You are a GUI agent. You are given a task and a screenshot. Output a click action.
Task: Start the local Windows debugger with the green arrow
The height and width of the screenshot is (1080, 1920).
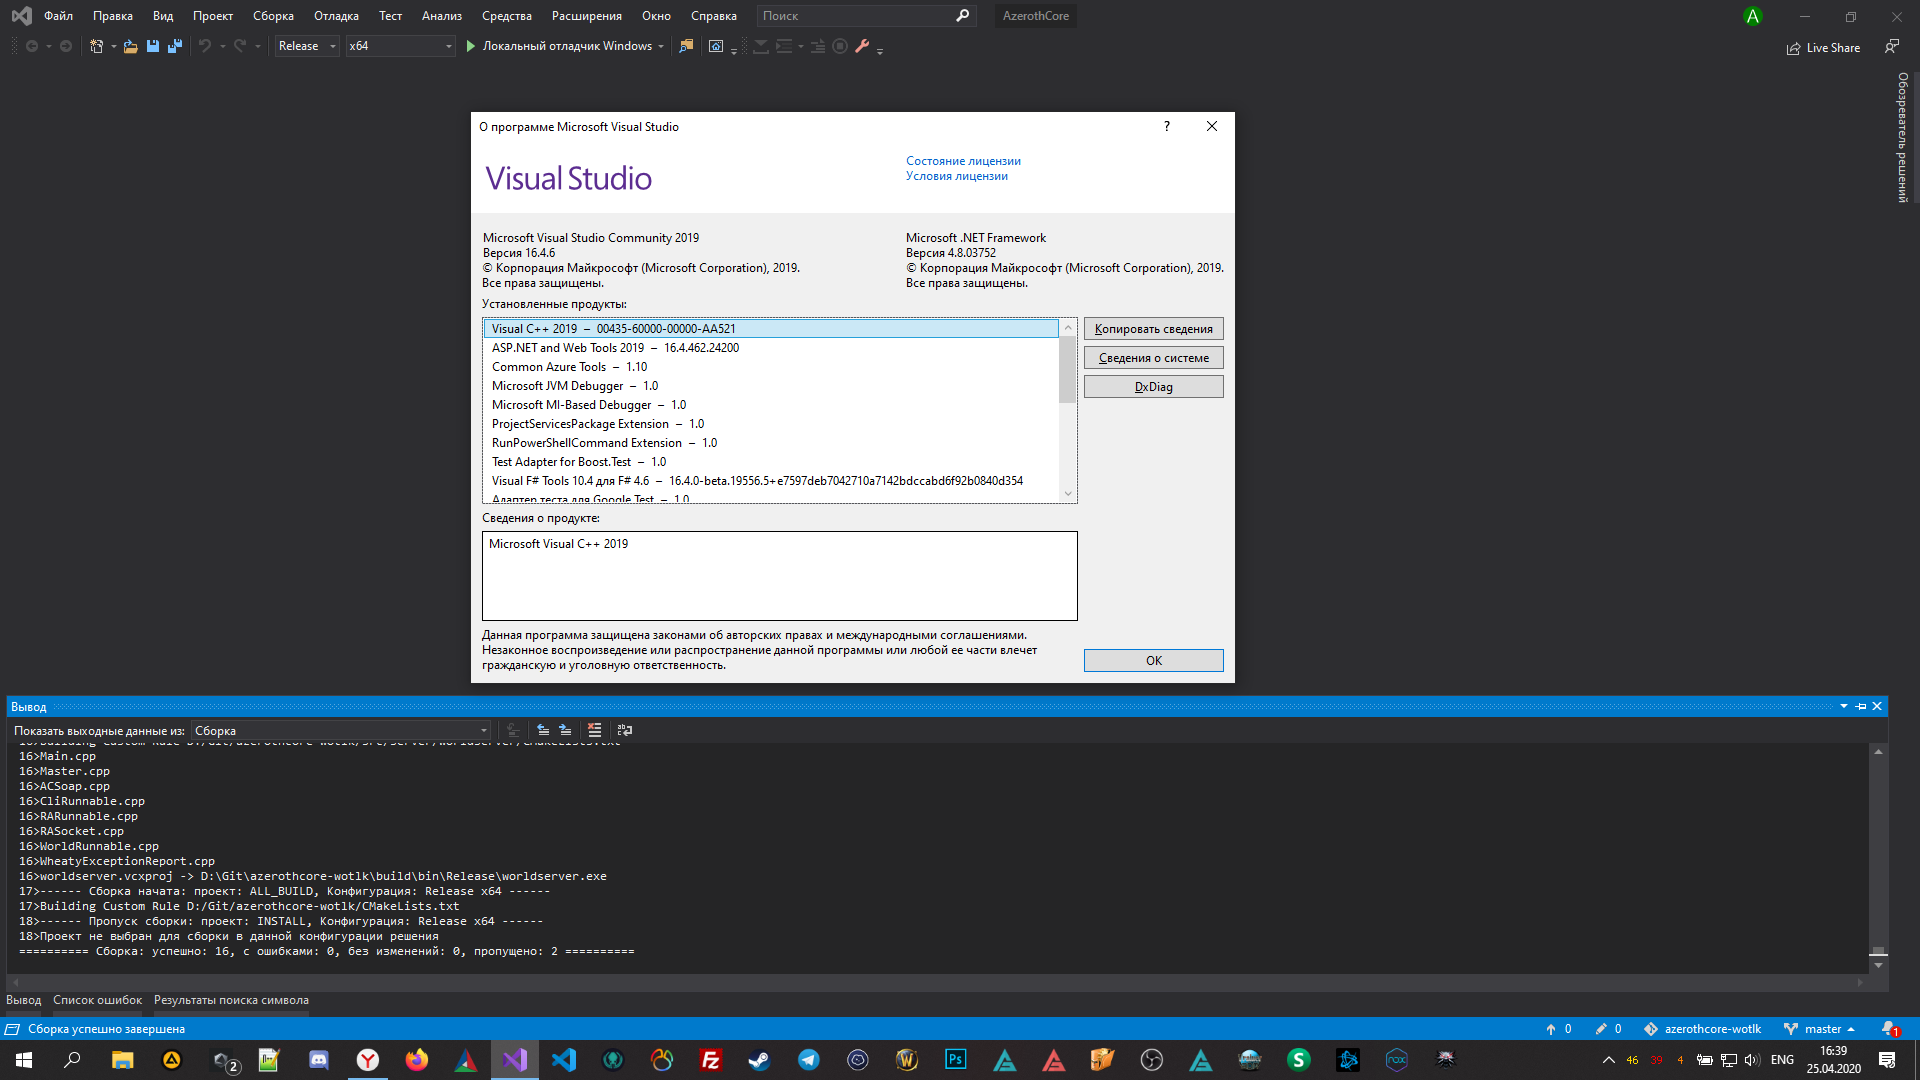(x=470, y=46)
